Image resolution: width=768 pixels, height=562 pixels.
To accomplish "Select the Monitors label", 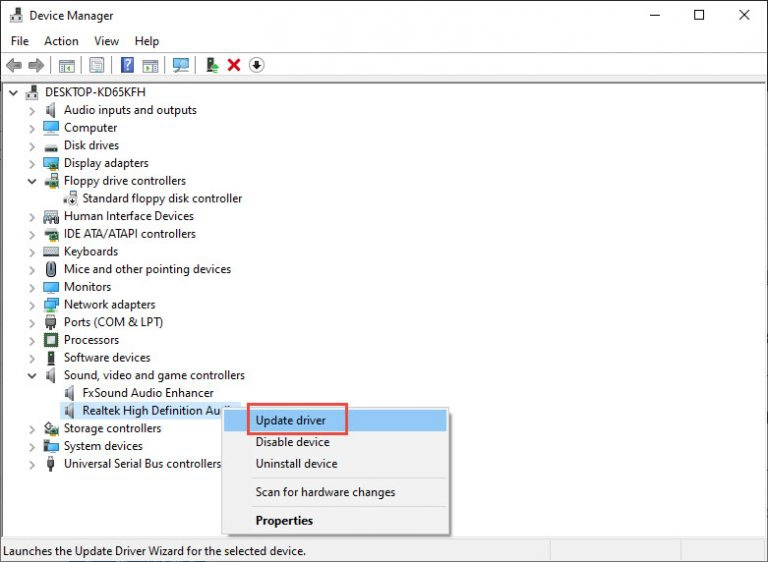I will pyautogui.click(x=88, y=287).
